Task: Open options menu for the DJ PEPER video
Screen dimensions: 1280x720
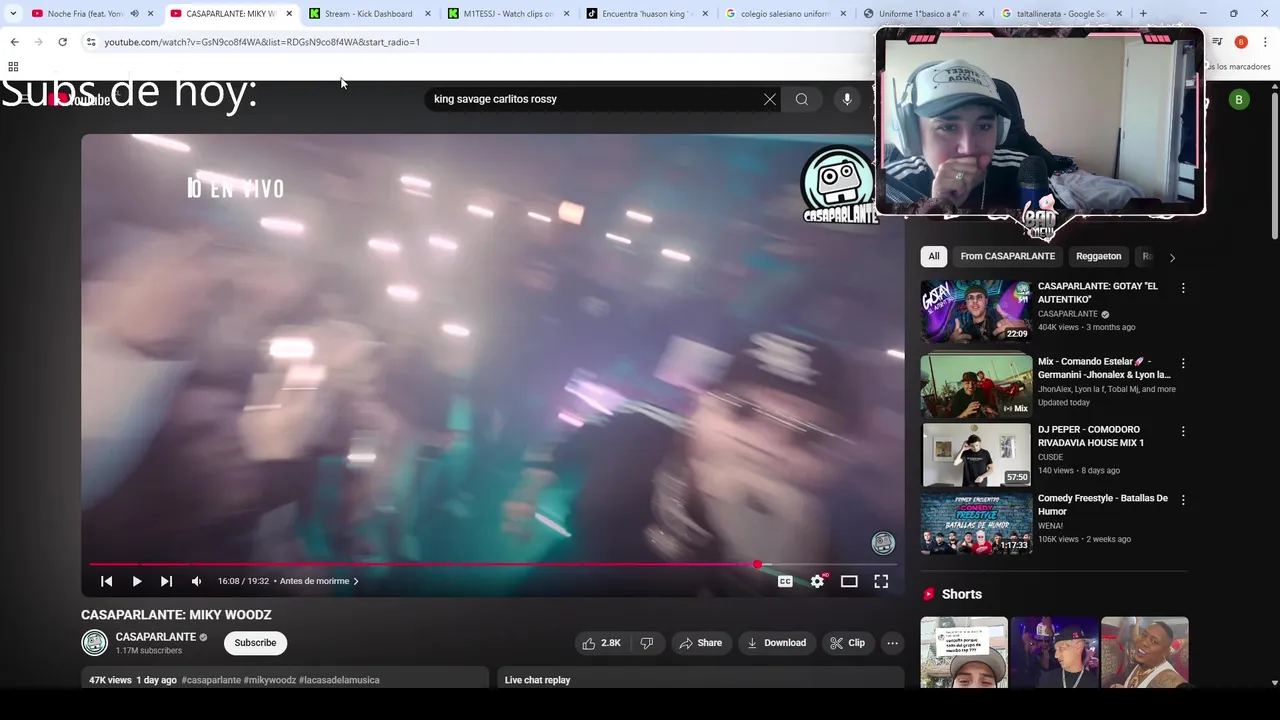Action: (x=1183, y=431)
